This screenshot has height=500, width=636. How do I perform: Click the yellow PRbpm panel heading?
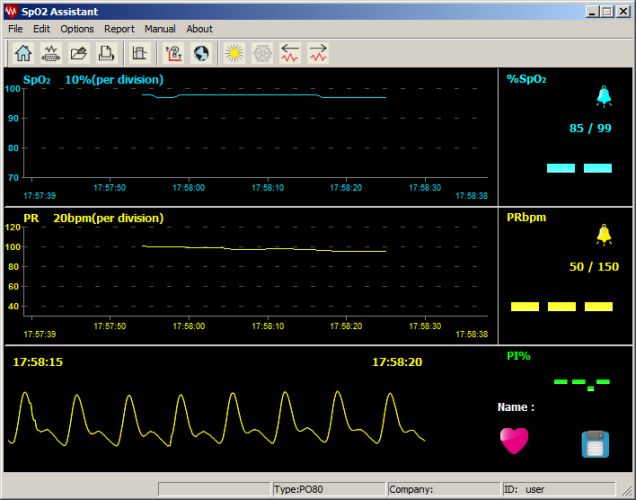(526, 217)
